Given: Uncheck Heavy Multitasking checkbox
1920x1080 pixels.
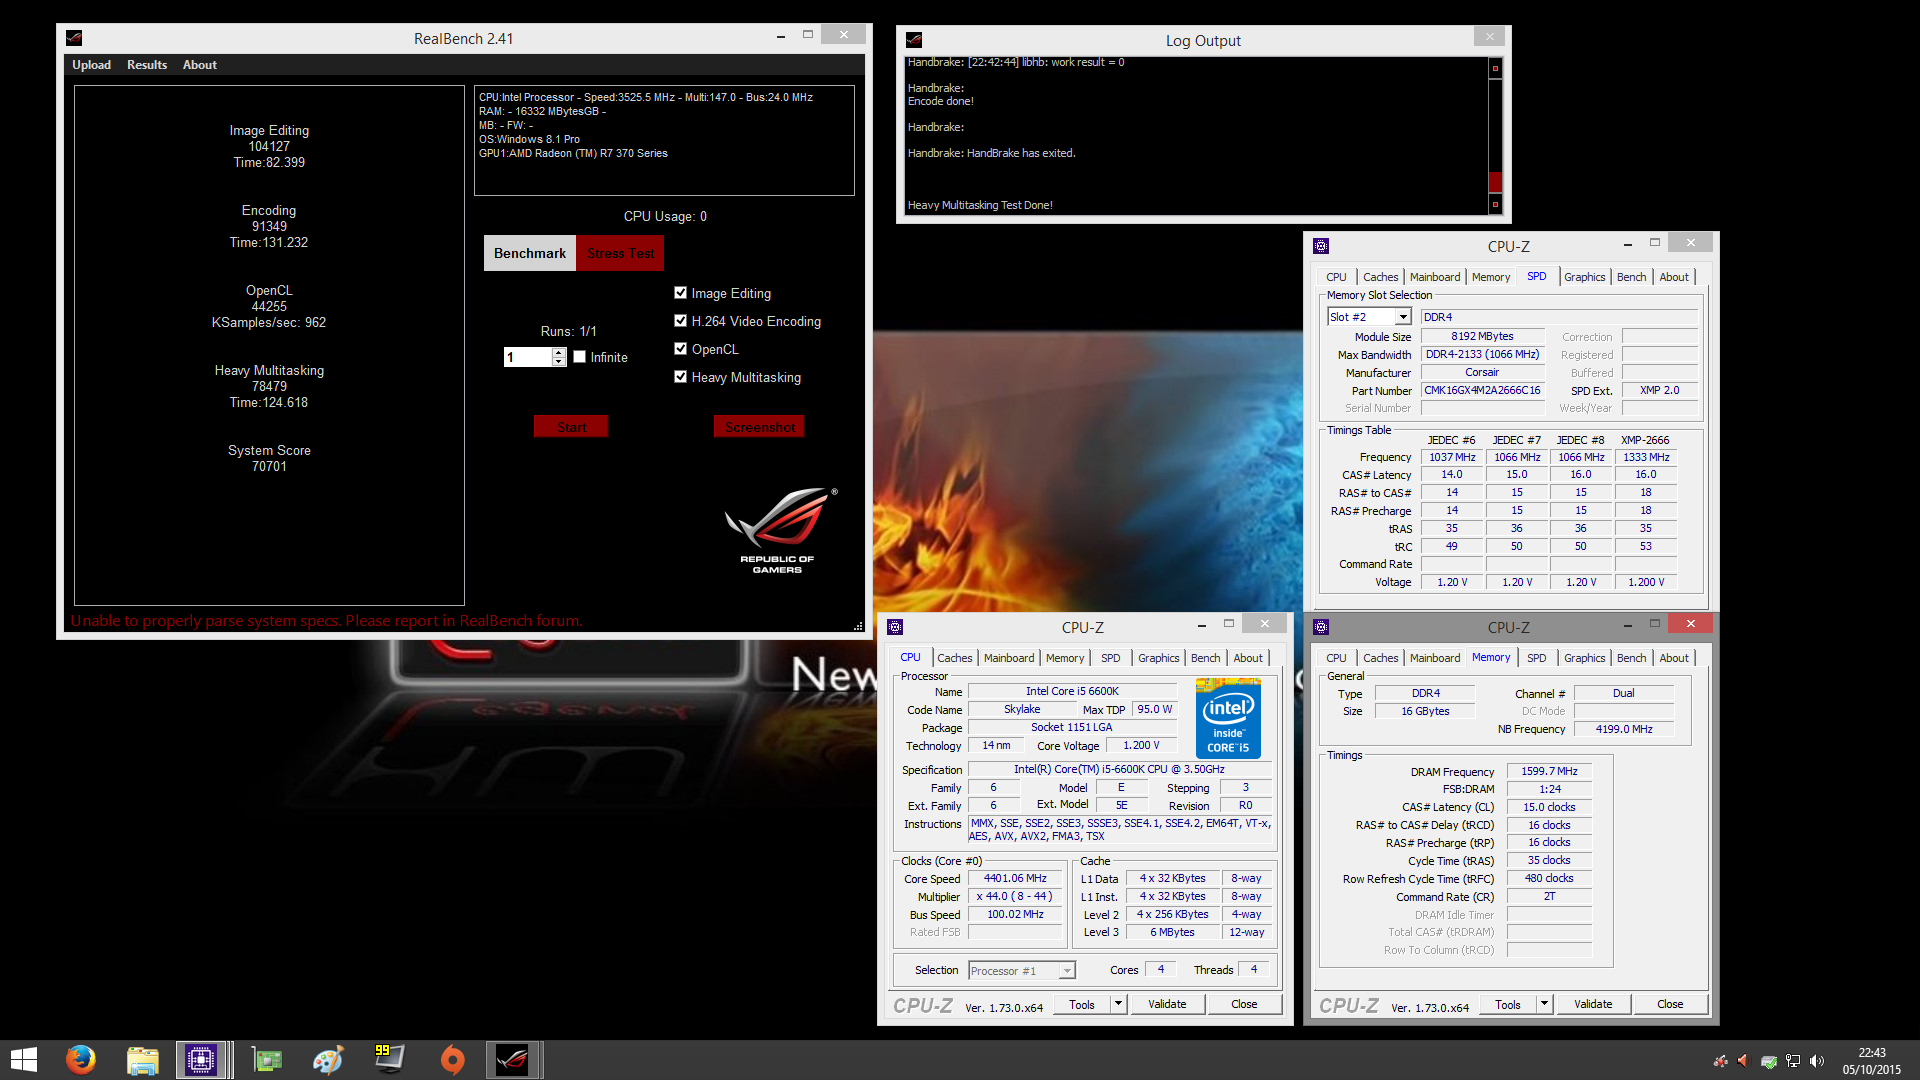Looking at the screenshot, I should (x=680, y=377).
